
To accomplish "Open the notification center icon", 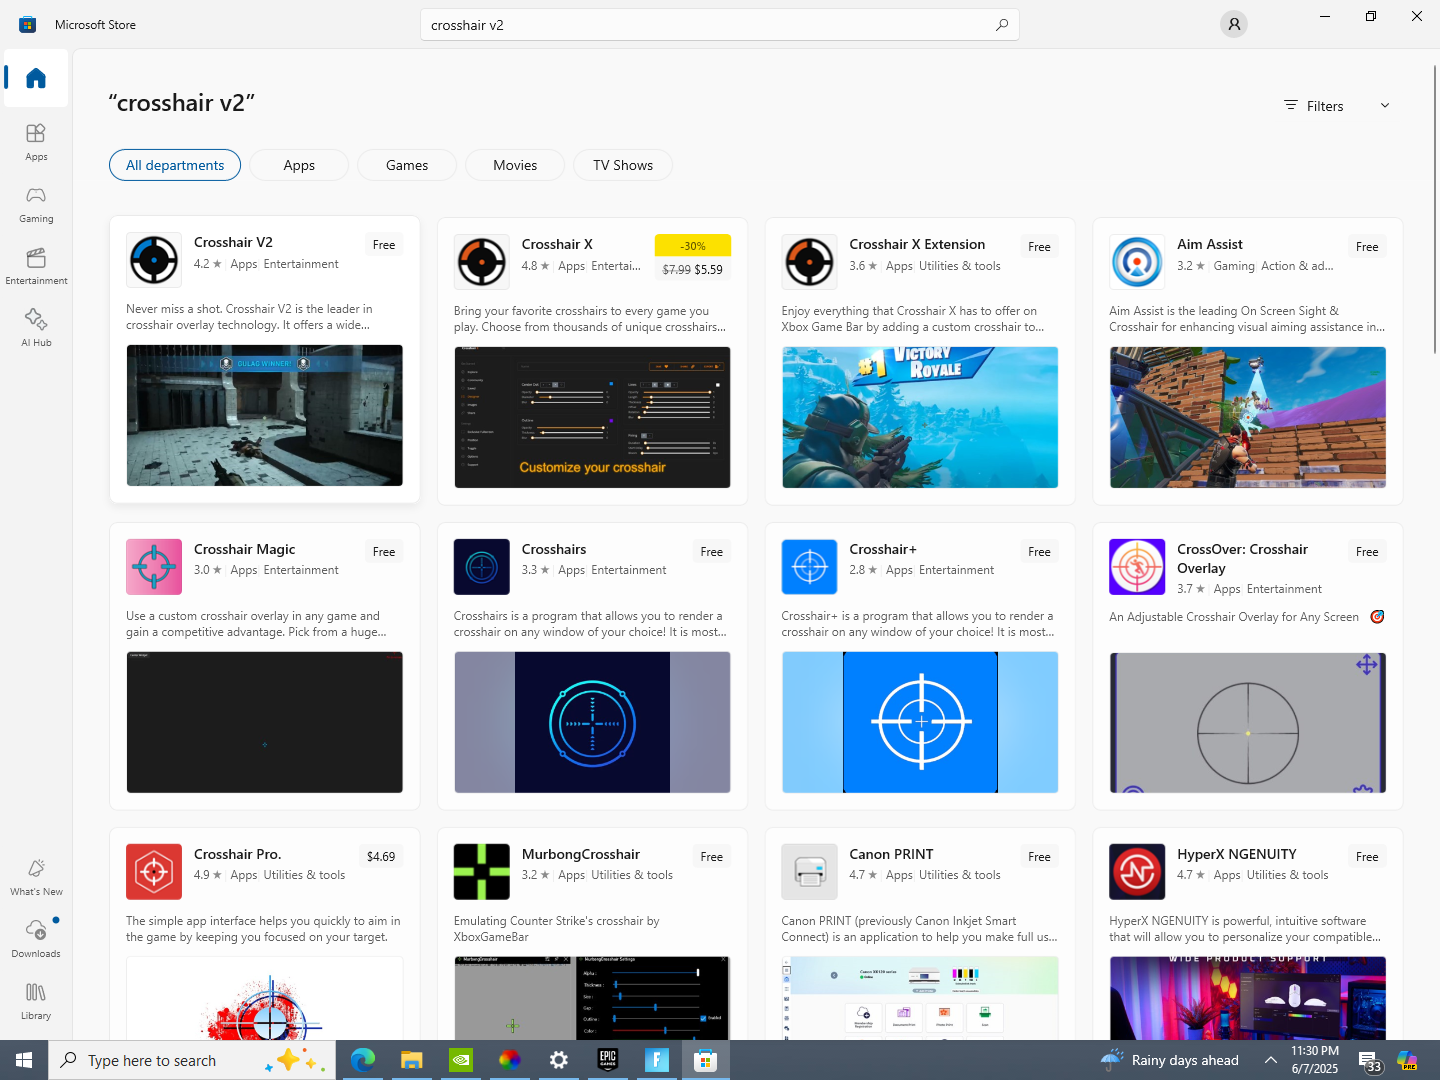I will [1369, 1060].
